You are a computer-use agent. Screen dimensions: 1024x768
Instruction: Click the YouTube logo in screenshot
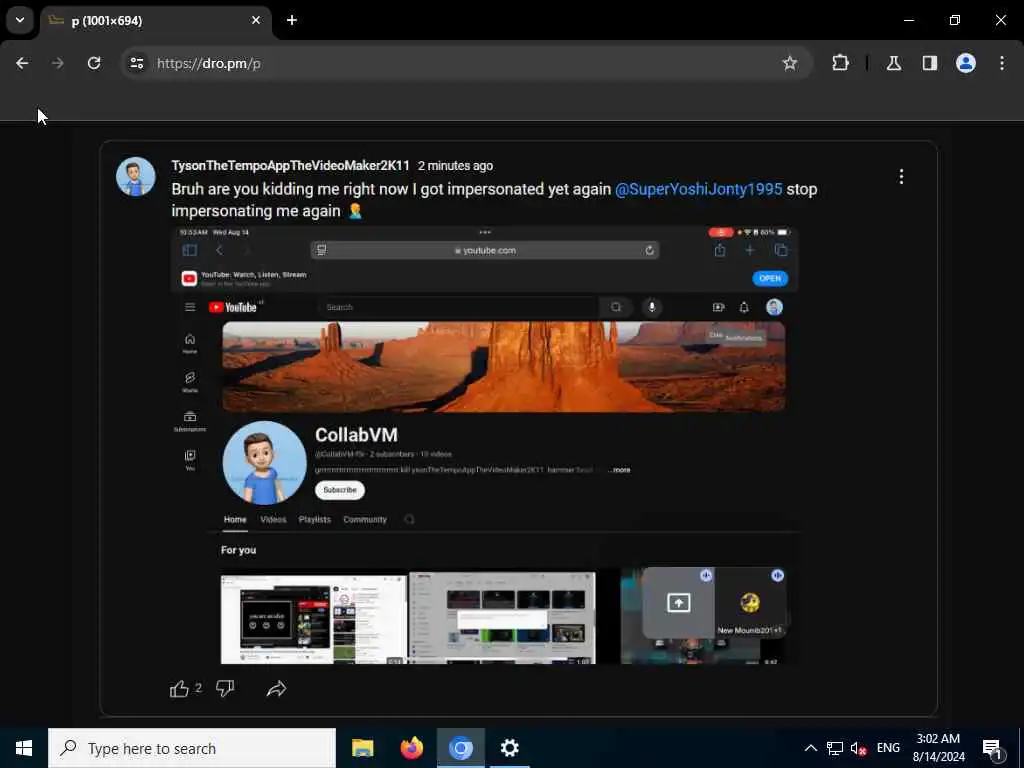tap(233, 308)
